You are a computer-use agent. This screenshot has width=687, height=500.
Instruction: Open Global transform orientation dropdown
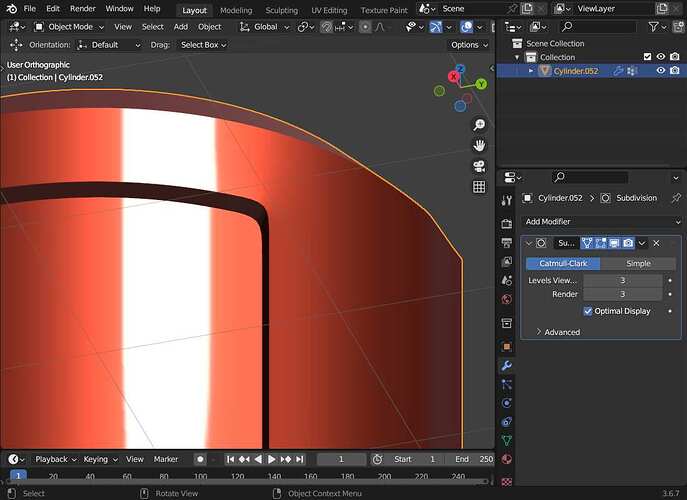coord(264,27)
